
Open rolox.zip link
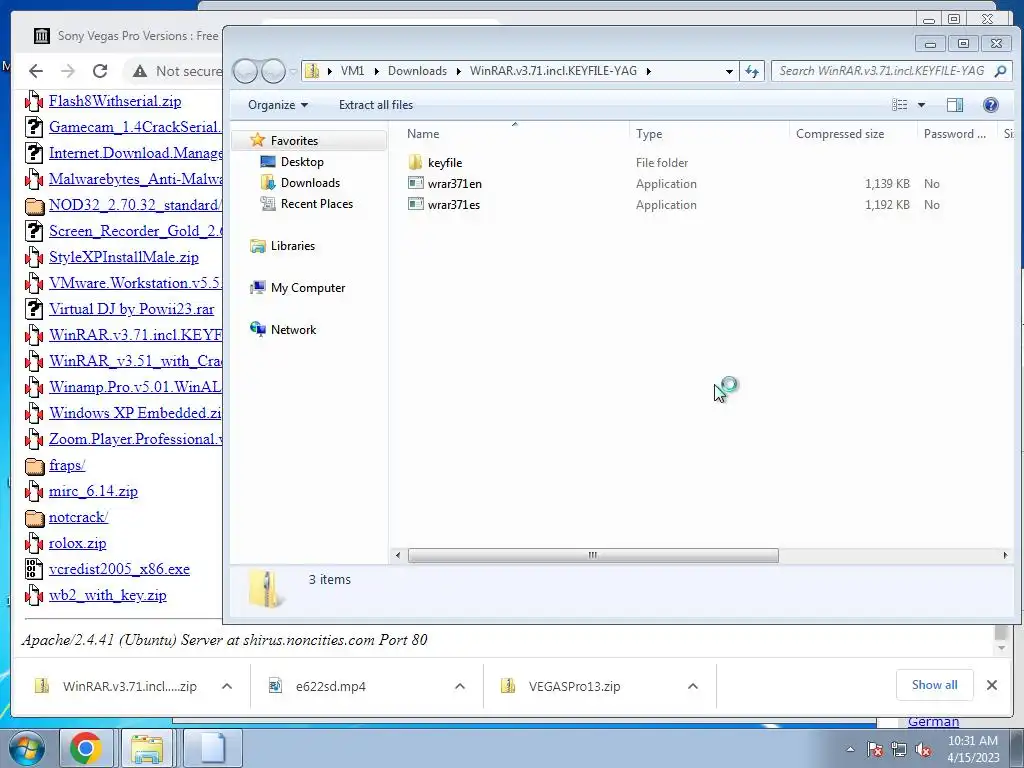pyautogui.click(x=77, y=543)
